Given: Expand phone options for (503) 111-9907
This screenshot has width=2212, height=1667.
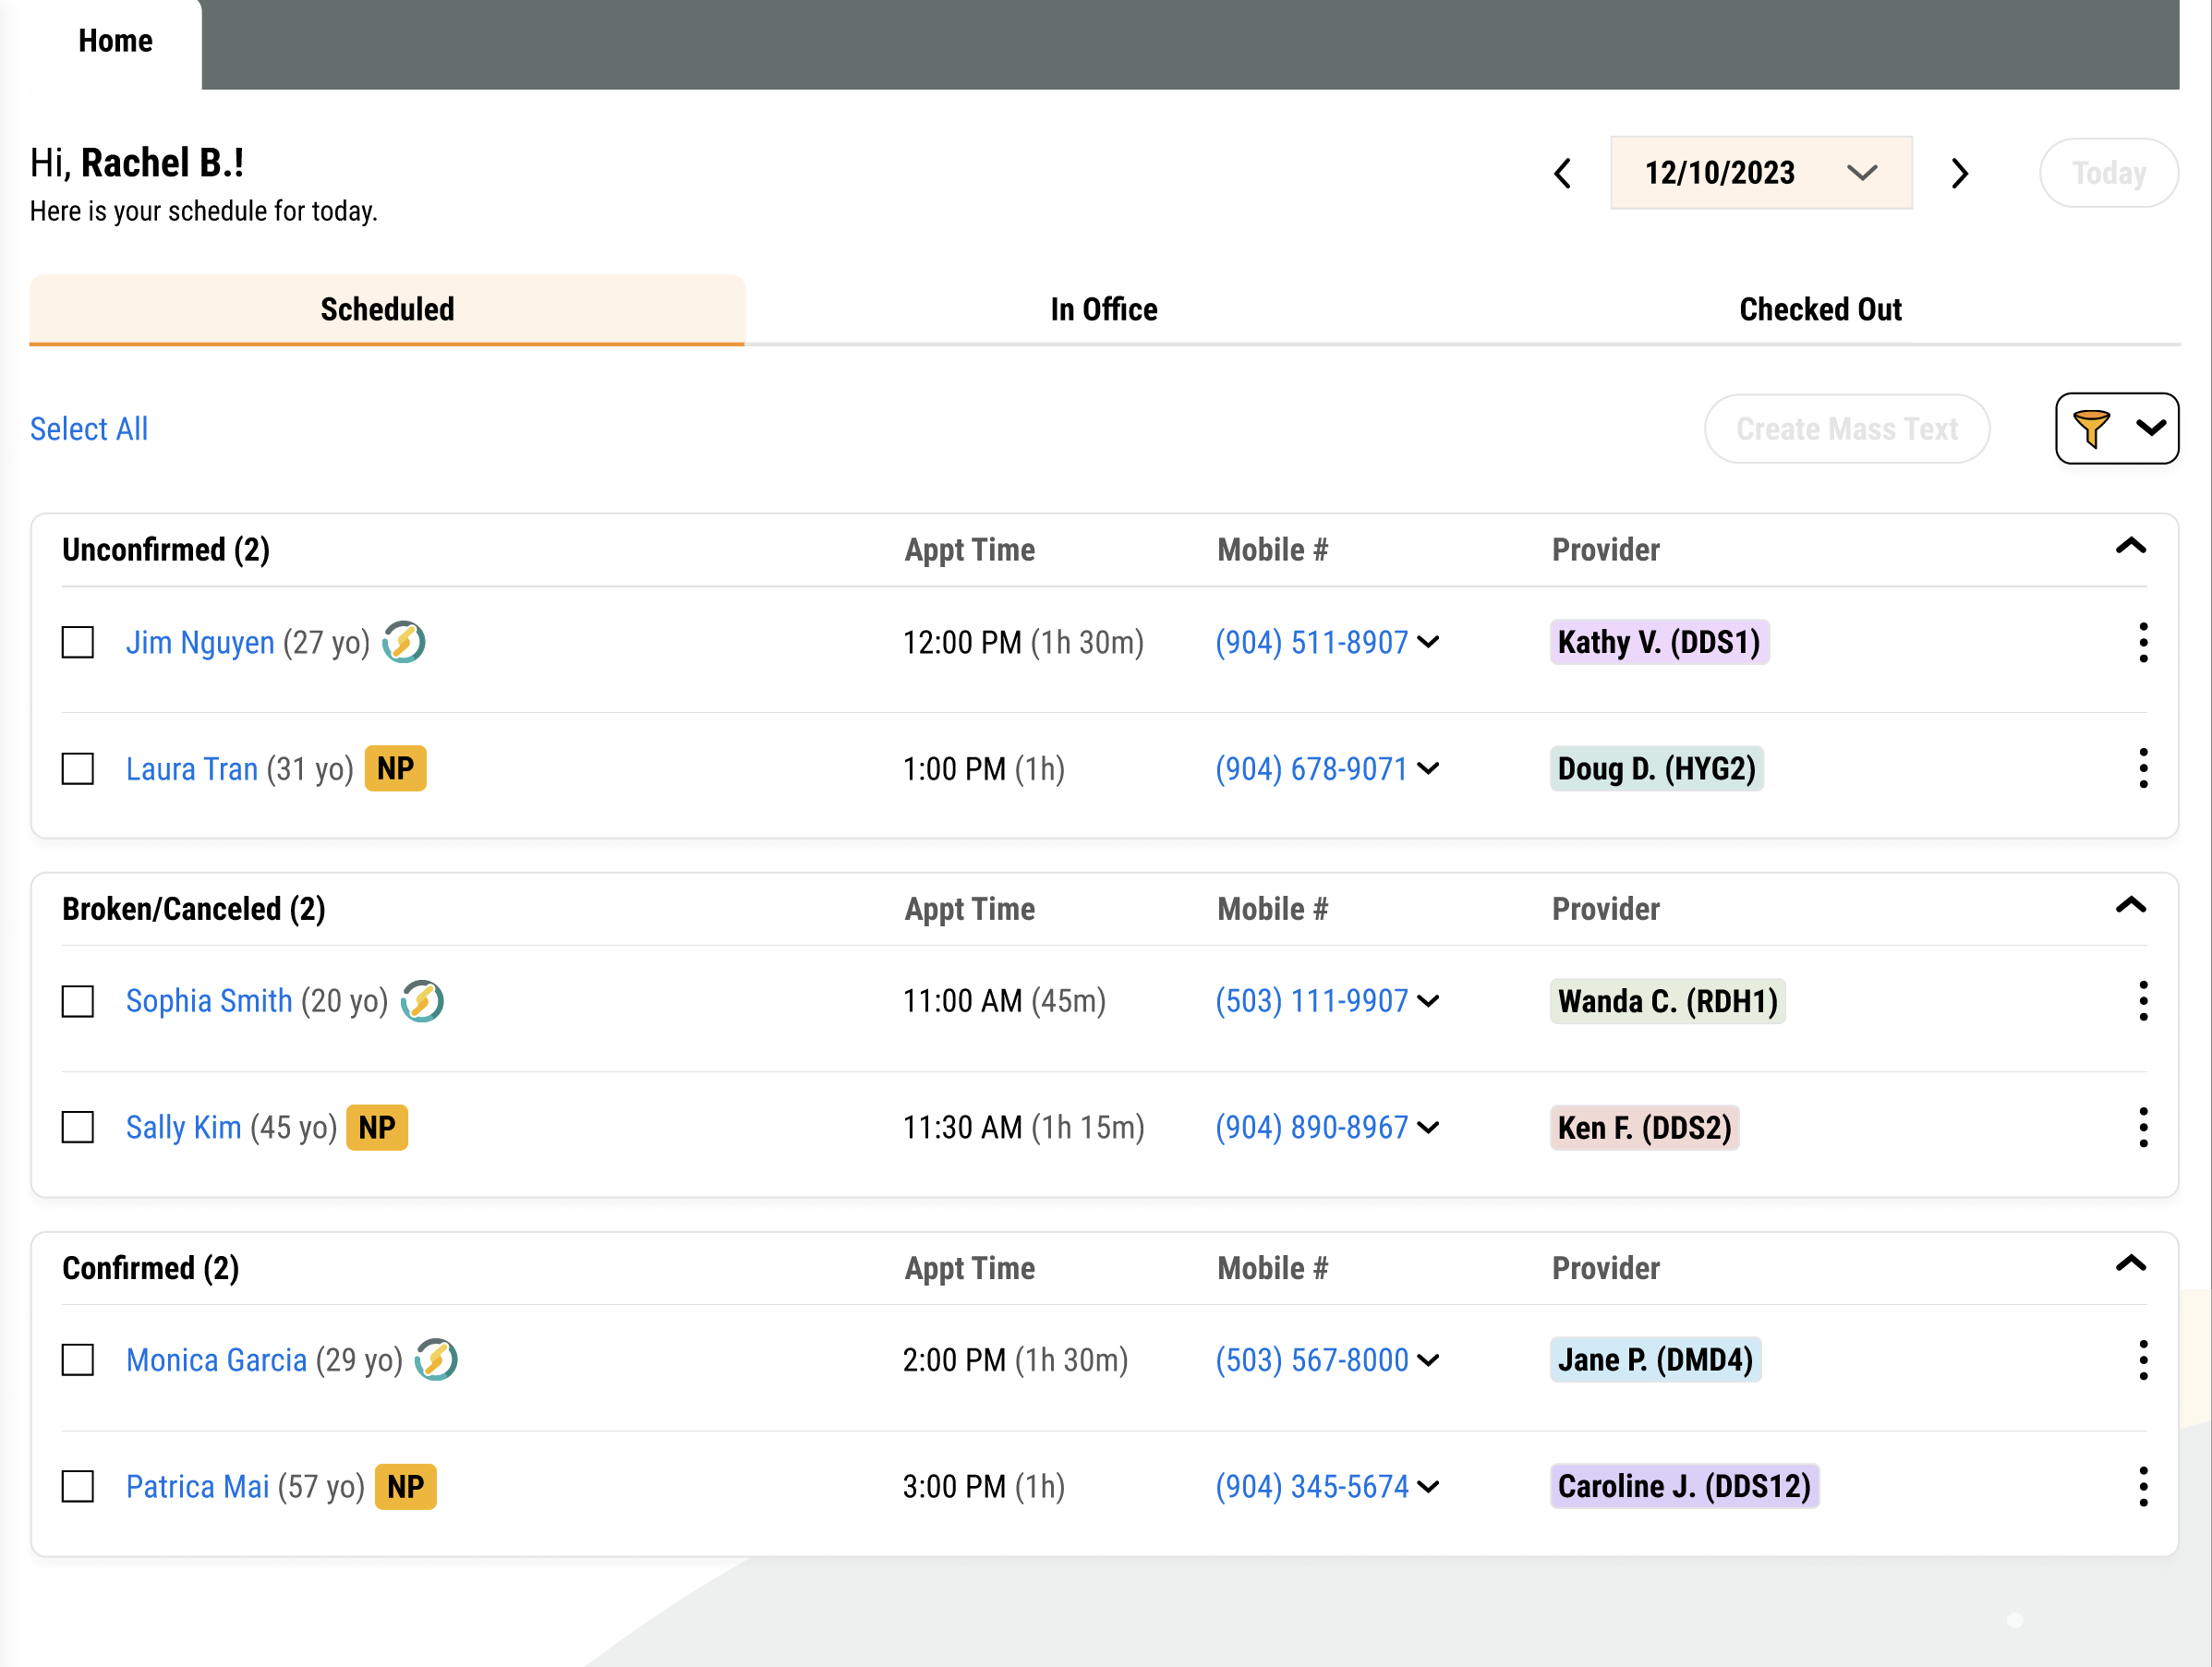Looking at the screenshot, I should (1429, 1001).
